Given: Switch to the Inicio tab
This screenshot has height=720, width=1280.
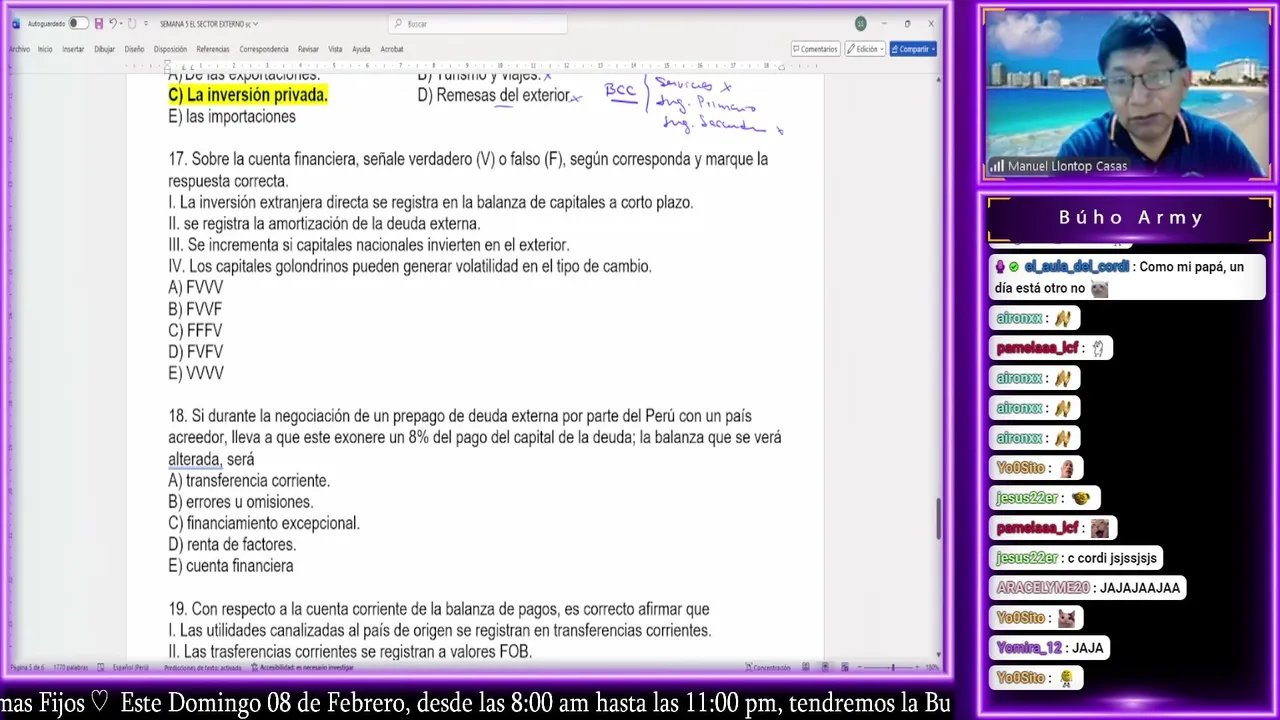Looking at the screenshot, I should pos(45,49).
